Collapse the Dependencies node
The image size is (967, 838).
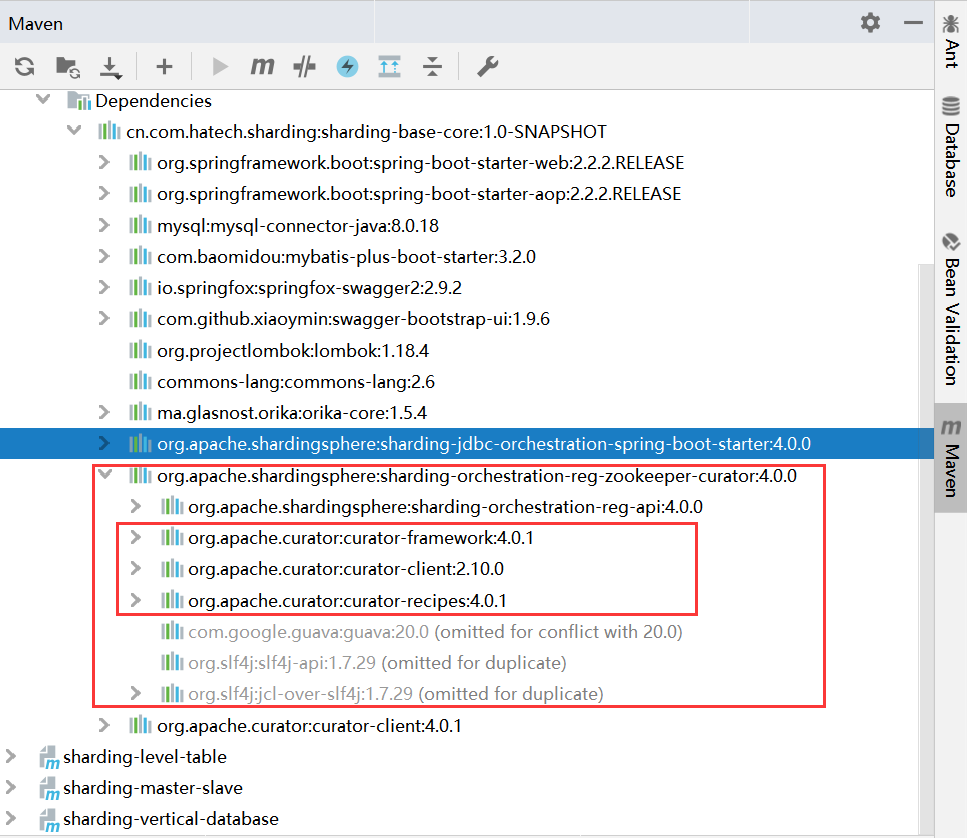tap(43, 99)
